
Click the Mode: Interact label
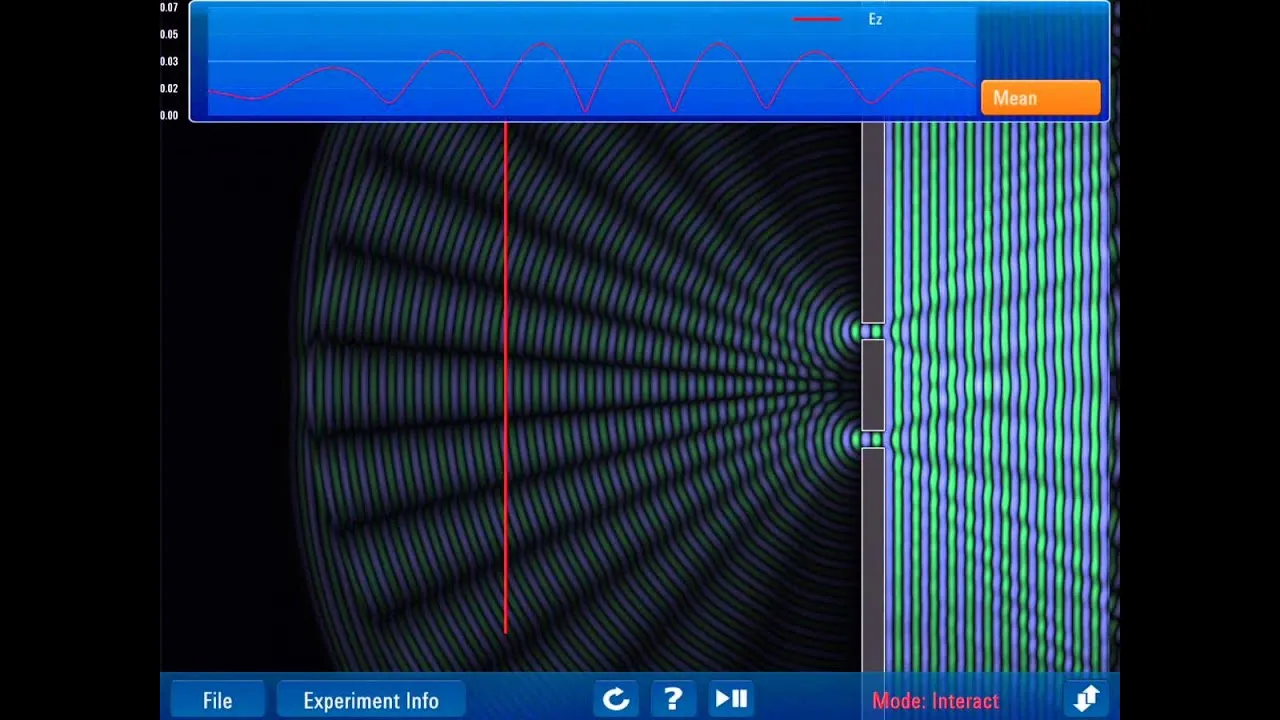pyautogui.click(x=935, y=701)
